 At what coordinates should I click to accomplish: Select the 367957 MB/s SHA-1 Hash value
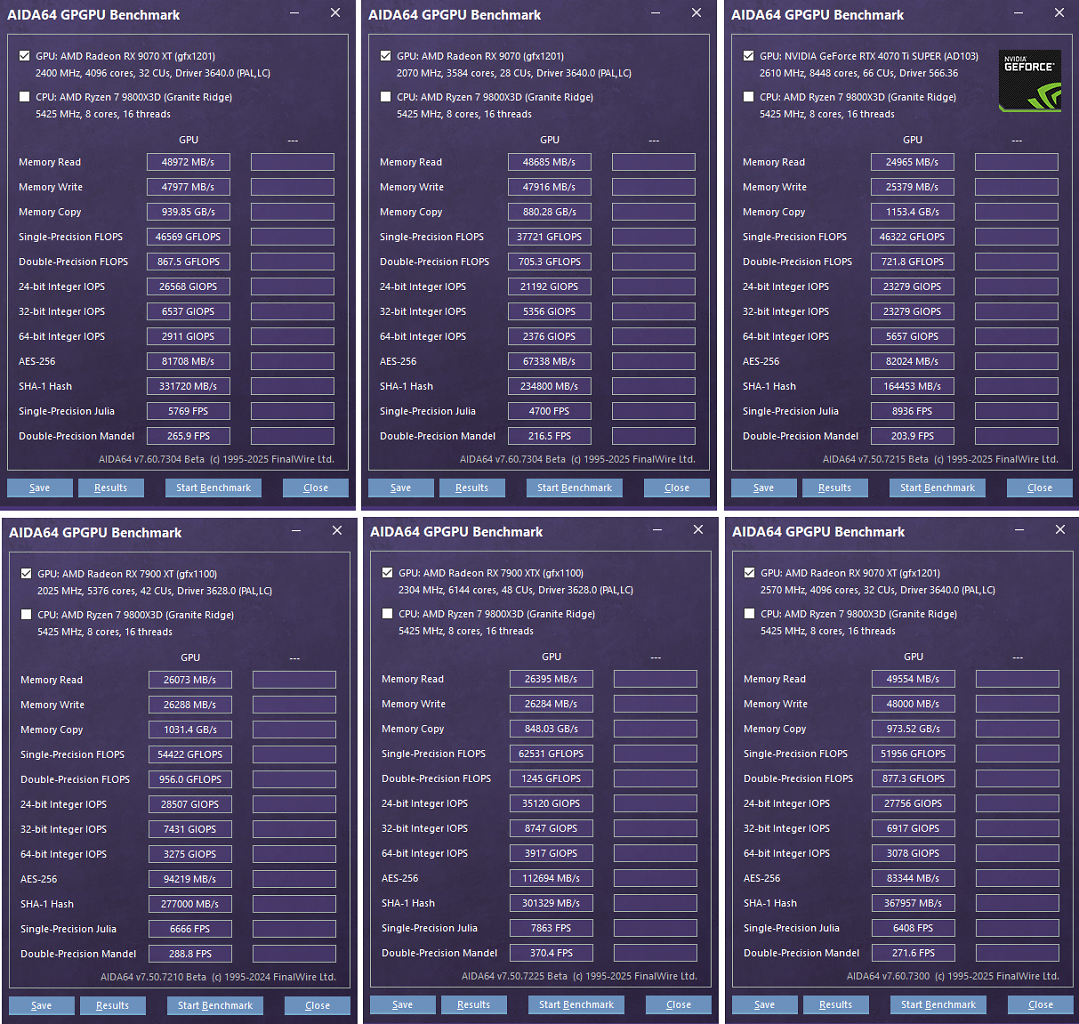[x=913, y=903]
